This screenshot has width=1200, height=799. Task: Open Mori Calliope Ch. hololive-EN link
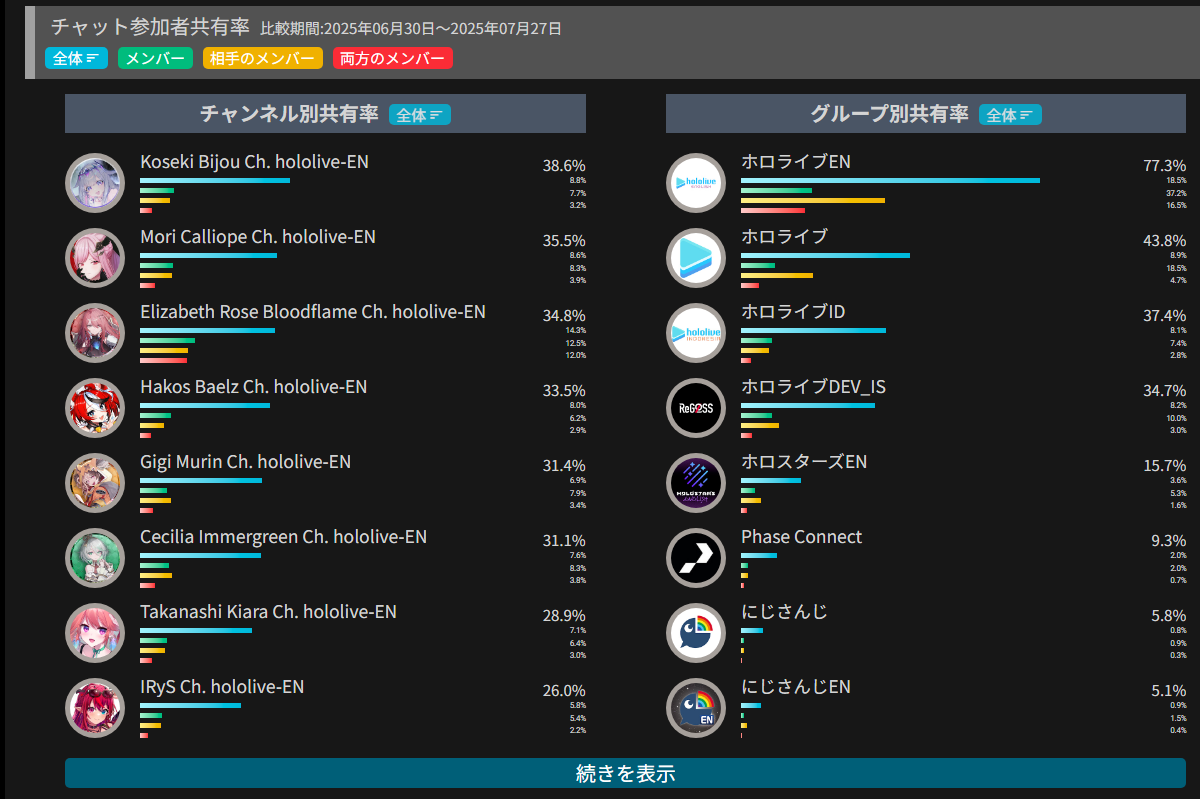coord(258,237)
